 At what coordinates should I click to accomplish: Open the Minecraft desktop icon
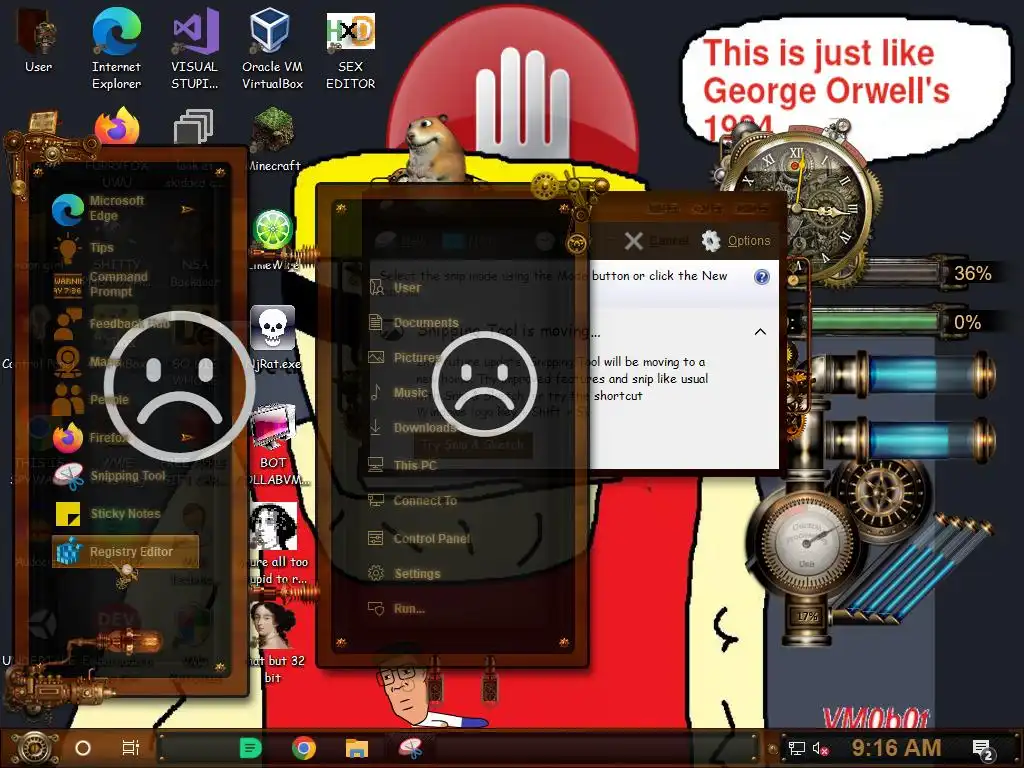point(273,140)
